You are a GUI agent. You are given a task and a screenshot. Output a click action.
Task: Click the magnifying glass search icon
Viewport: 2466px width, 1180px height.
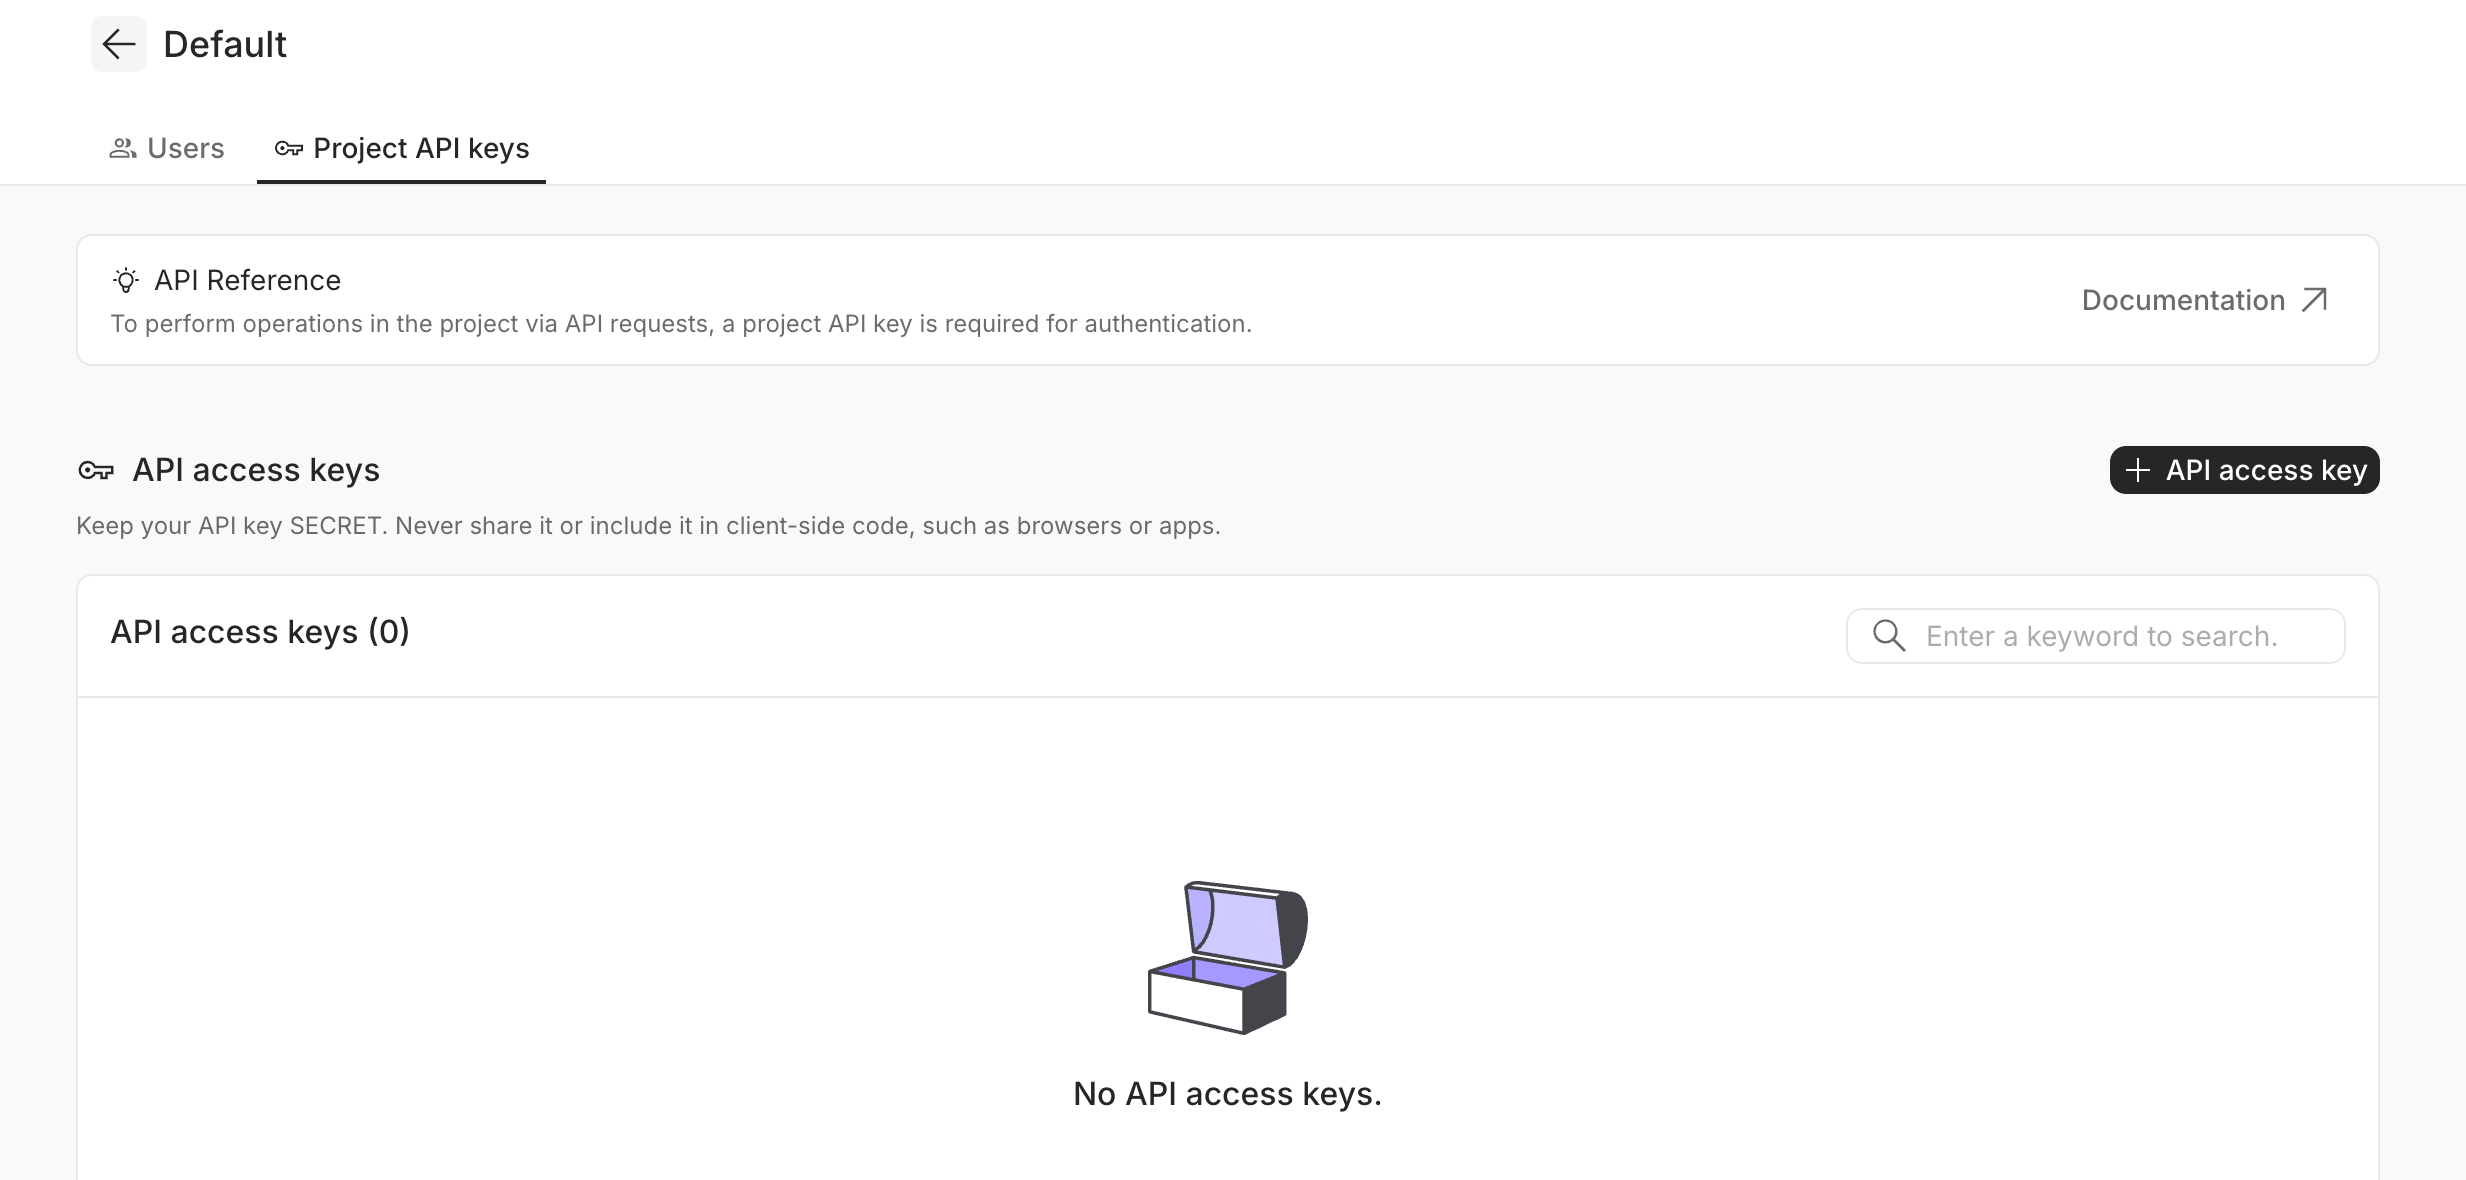[1889, 636]
